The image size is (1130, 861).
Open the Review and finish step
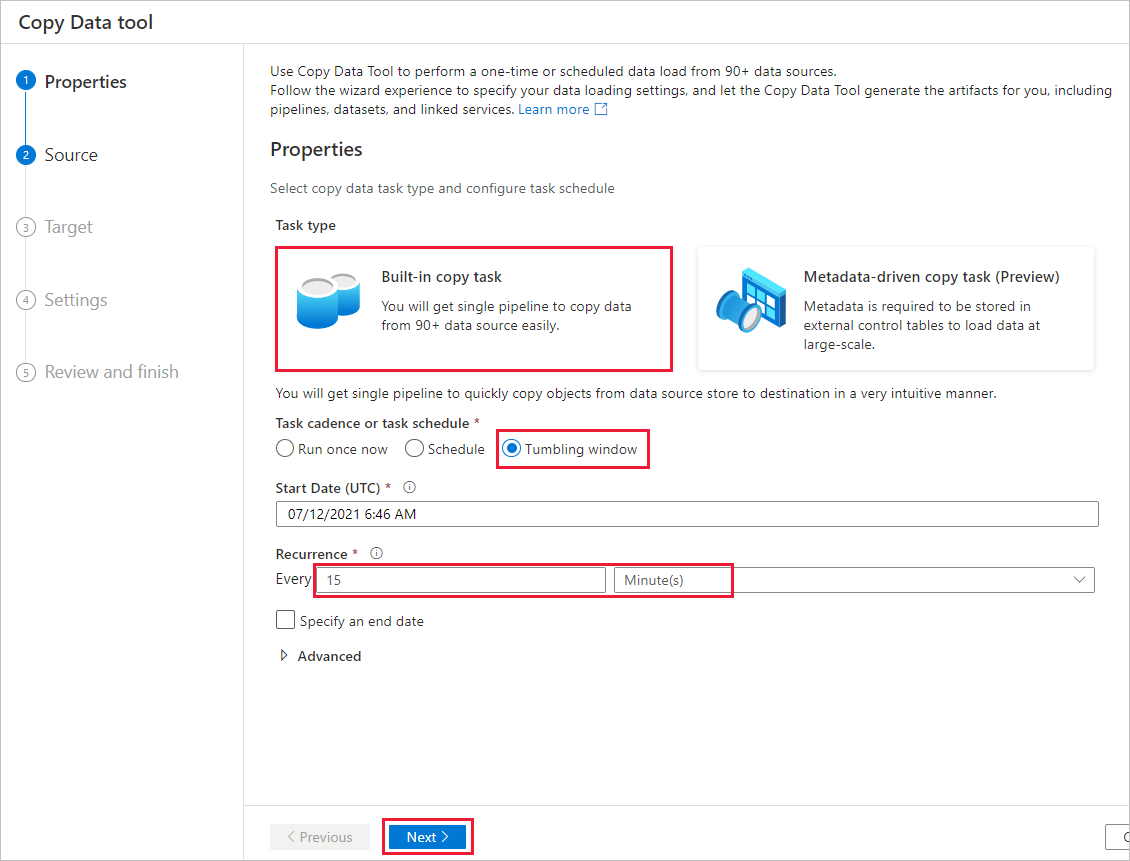coord(111,372)
